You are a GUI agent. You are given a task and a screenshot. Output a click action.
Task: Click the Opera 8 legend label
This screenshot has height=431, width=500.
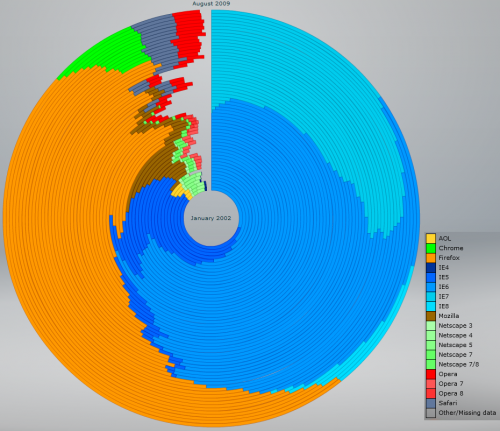click(451, 393)
